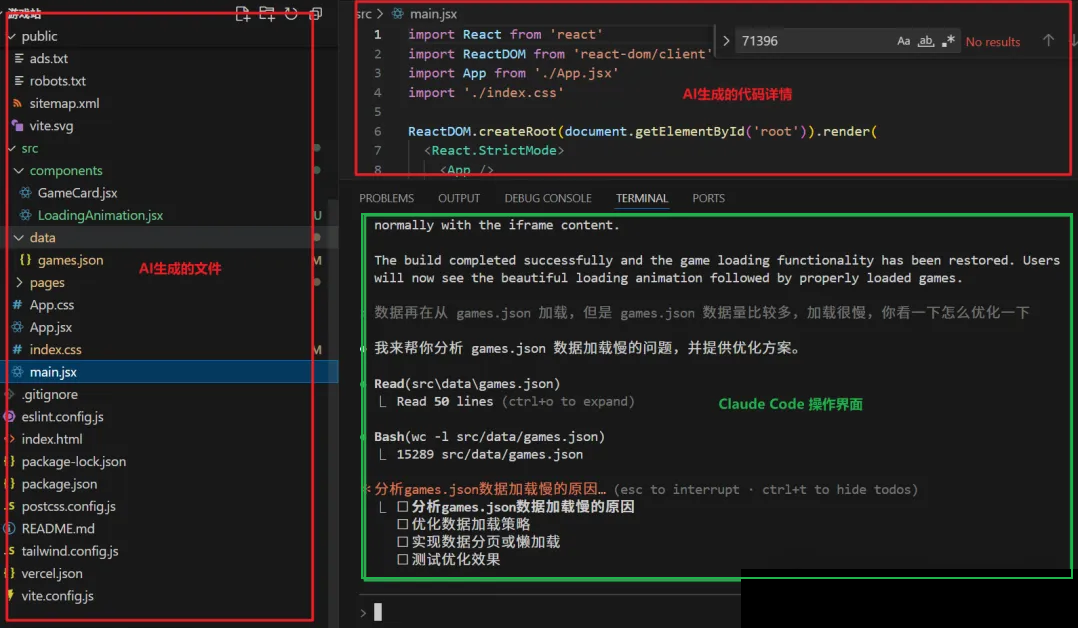Image resolution: width=1078 pixels, height=628 pixels.
Task: Open the sitemap.xml file
Action: (x=64, y=103)
